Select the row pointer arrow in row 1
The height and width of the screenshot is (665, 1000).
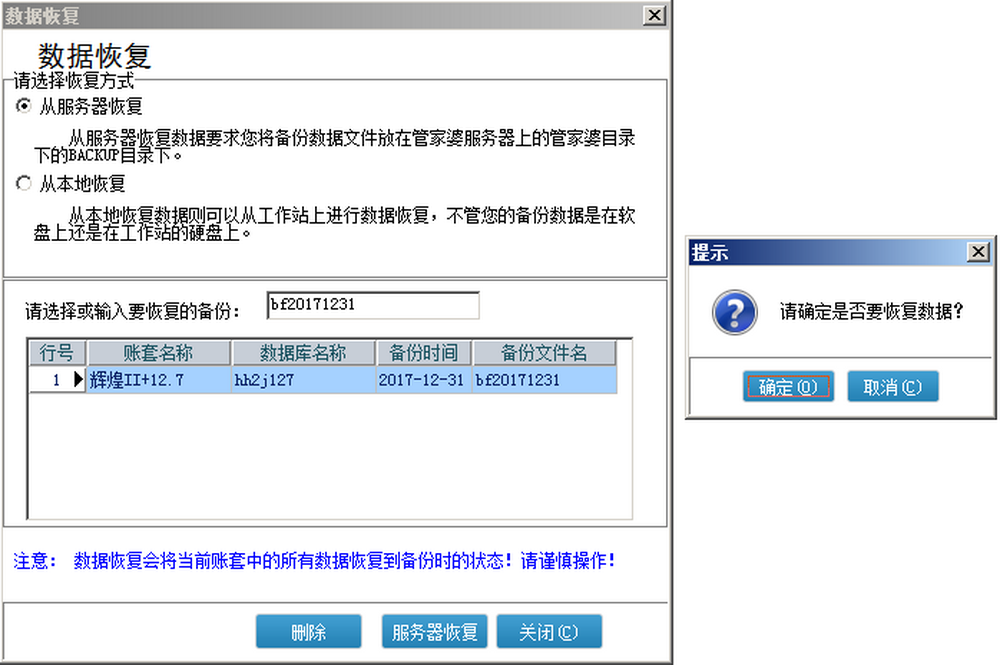tap(78, 380)
